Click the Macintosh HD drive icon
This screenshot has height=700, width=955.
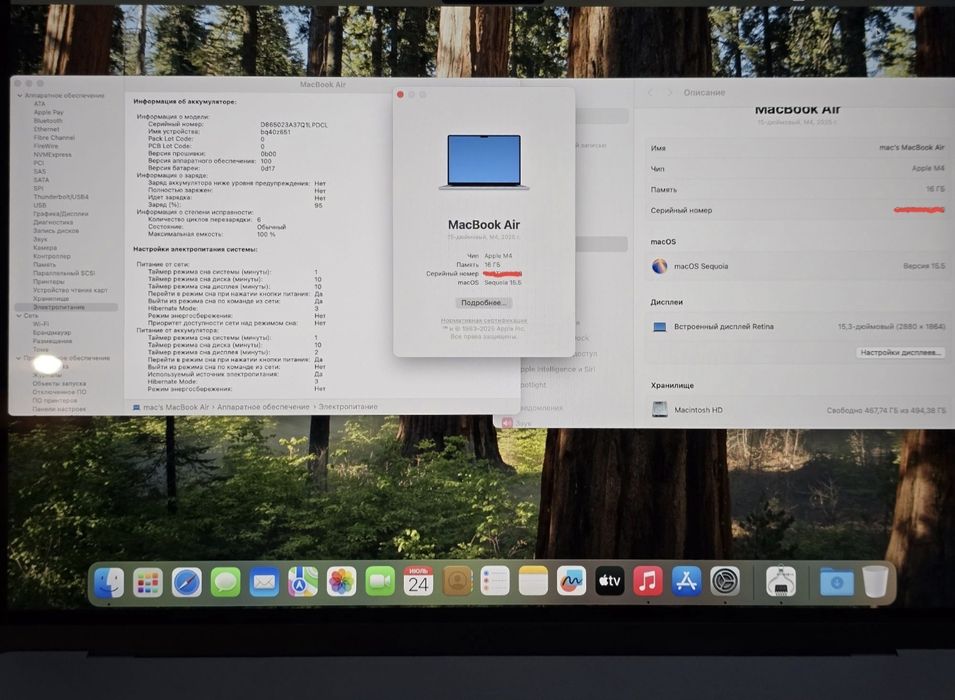660,410
